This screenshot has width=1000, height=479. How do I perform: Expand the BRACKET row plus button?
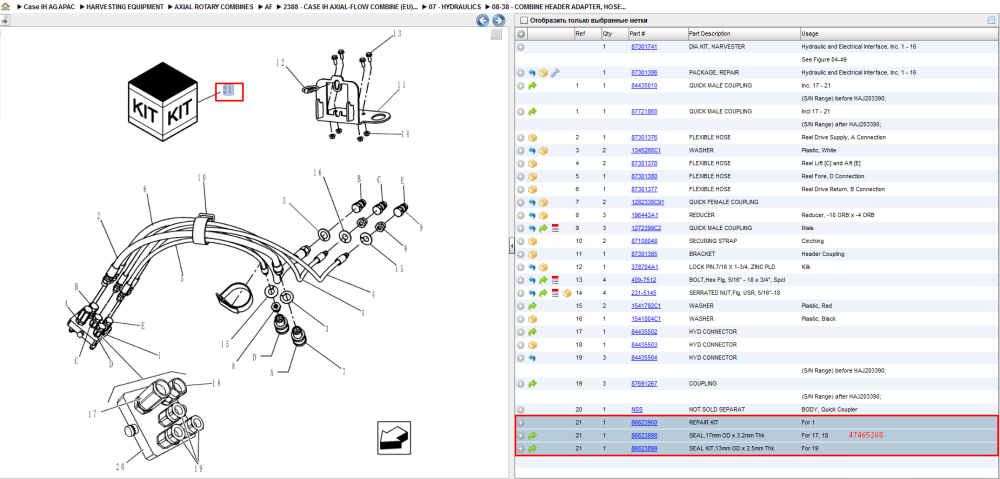(x=520, y=254)
